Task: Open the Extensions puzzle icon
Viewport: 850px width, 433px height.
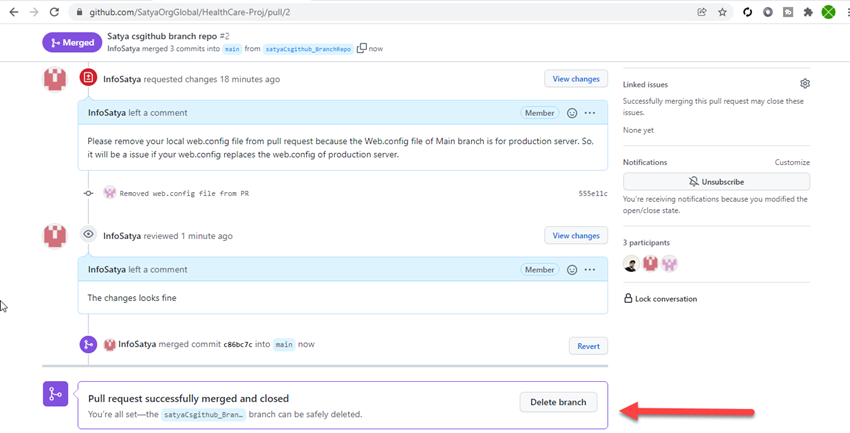Action: pos(808,12)
